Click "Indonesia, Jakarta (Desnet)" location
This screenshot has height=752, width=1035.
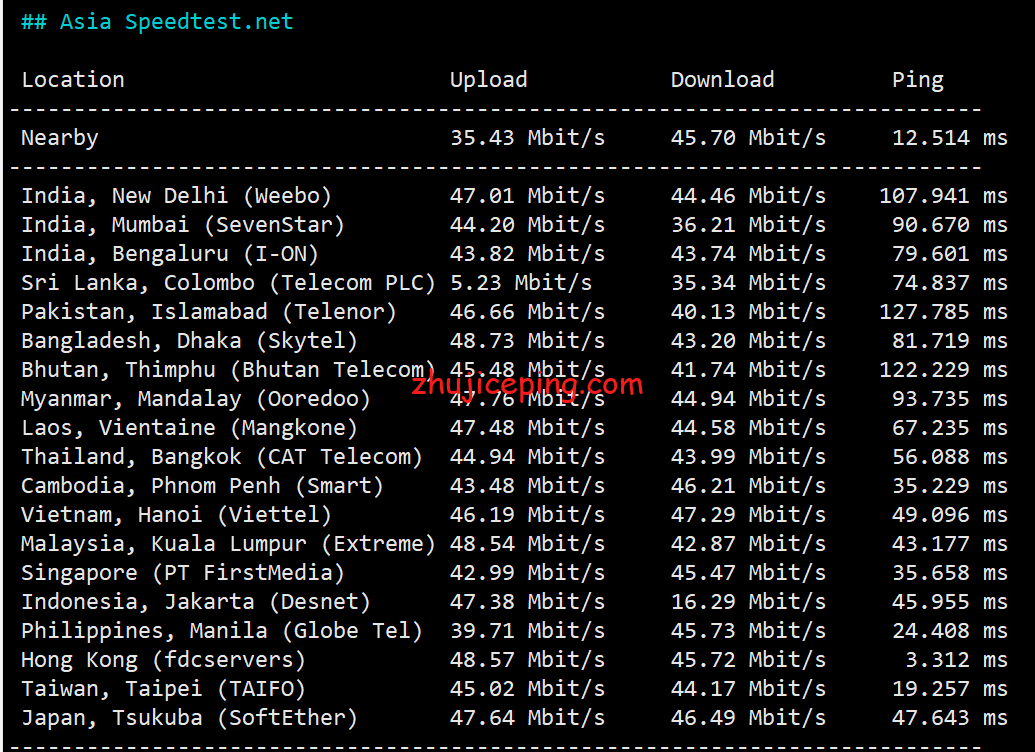(195, 603)
